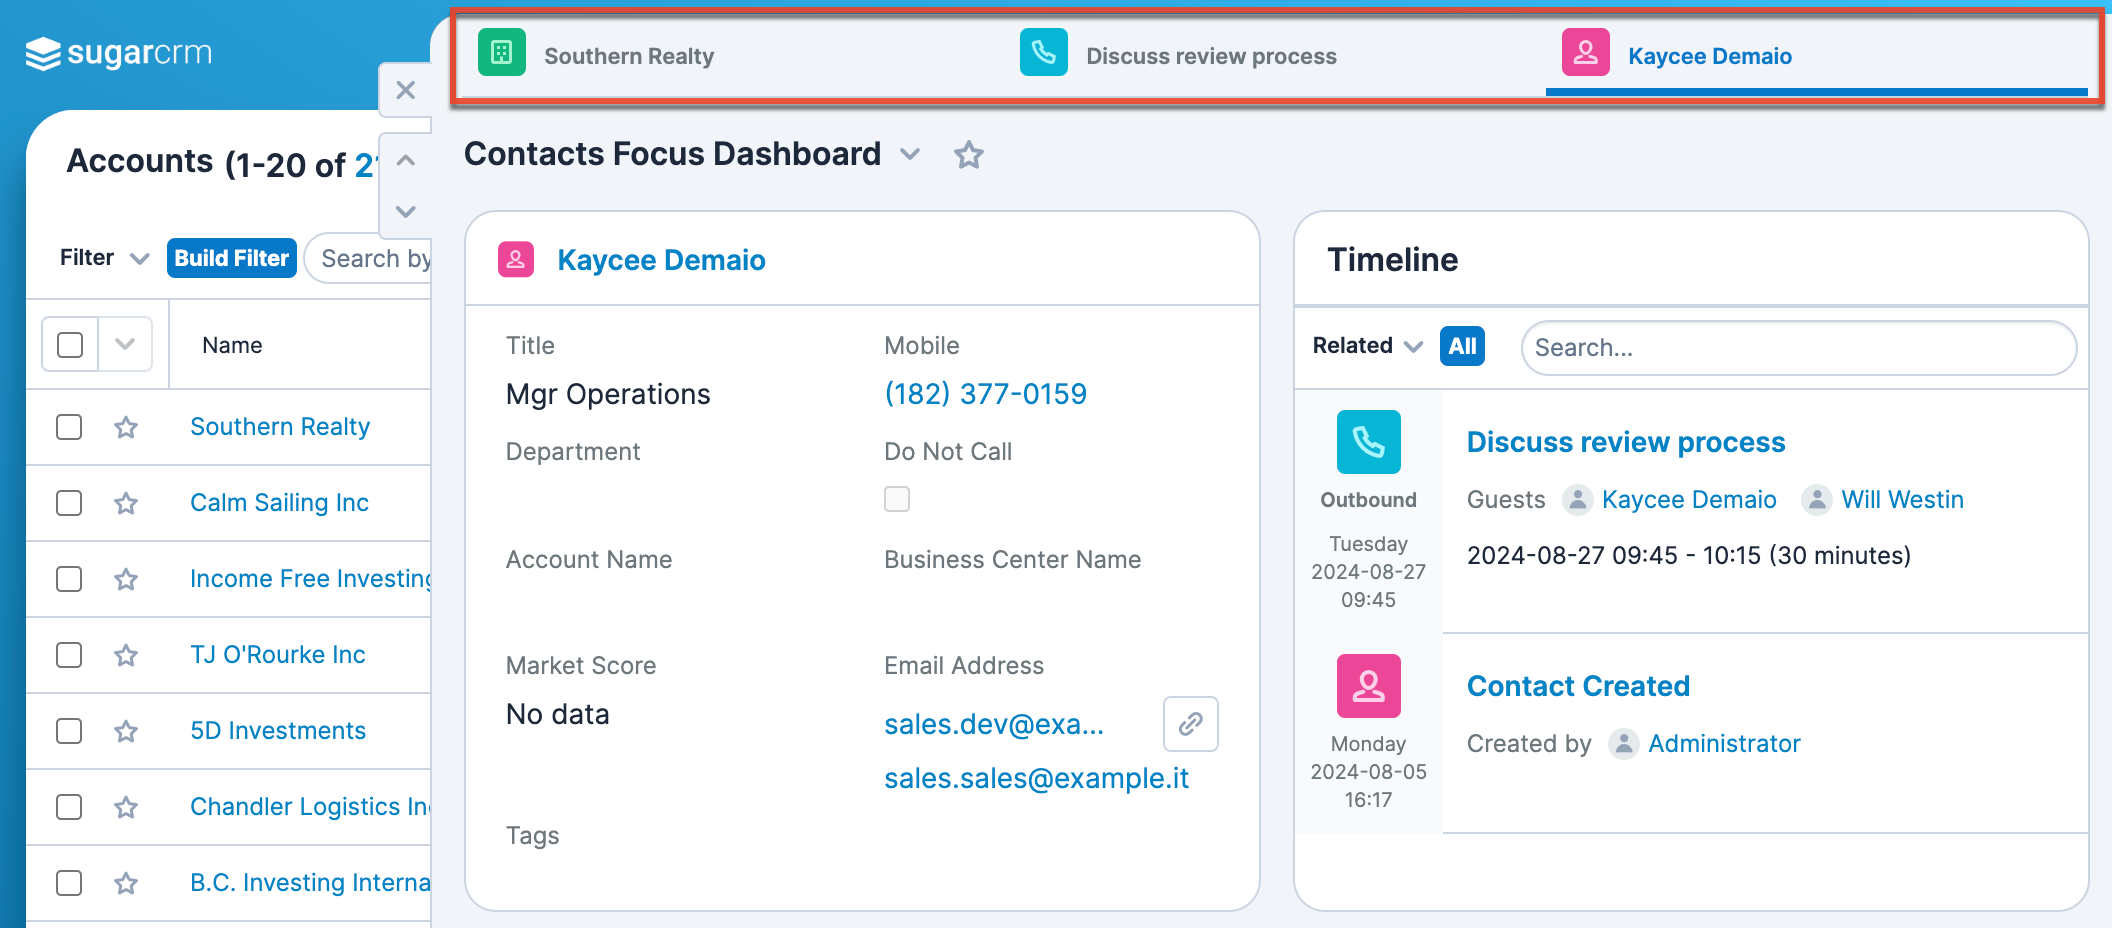Click the SugarCRM logo
2112x928 pixels.
118,53
